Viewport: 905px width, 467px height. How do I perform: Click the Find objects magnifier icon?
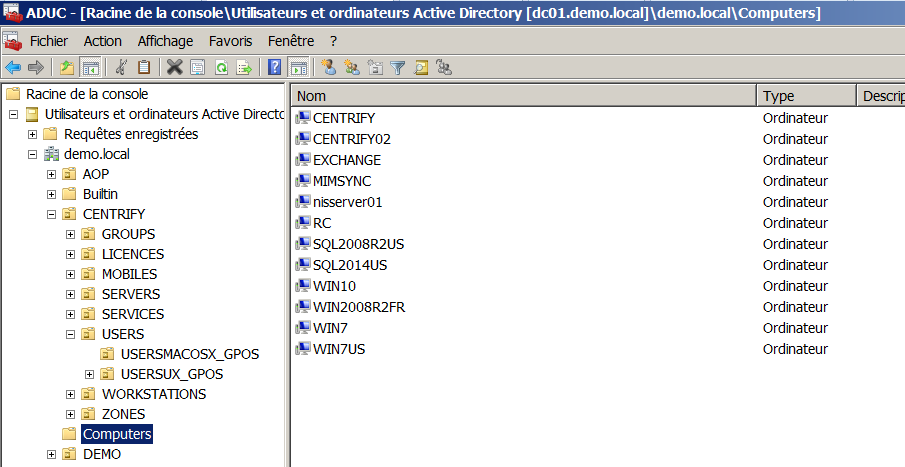[x=421, y=68]
